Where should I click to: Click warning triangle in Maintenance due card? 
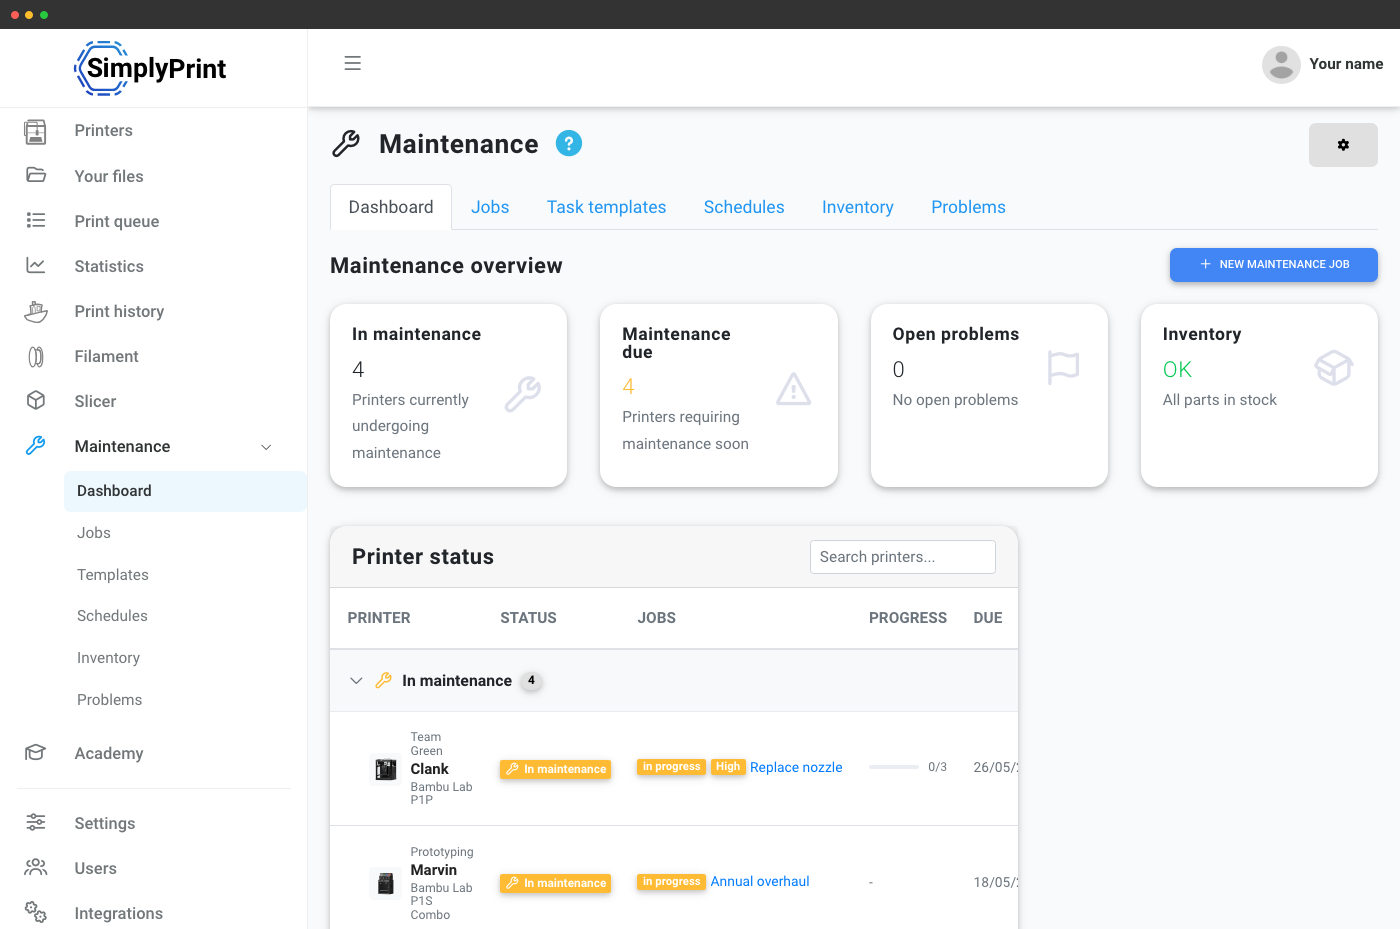click(x=793, y=389)
